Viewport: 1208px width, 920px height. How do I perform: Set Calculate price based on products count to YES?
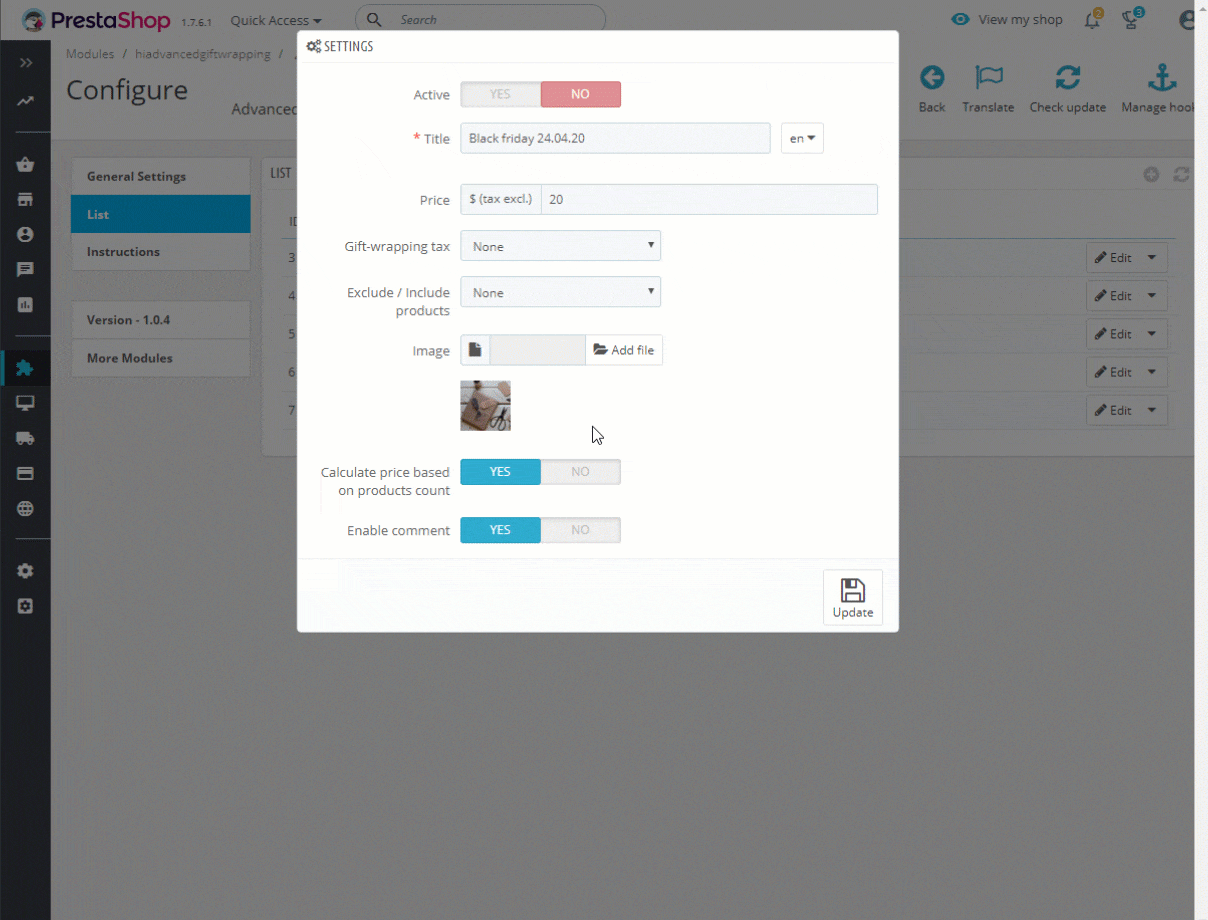click(500, 472)
